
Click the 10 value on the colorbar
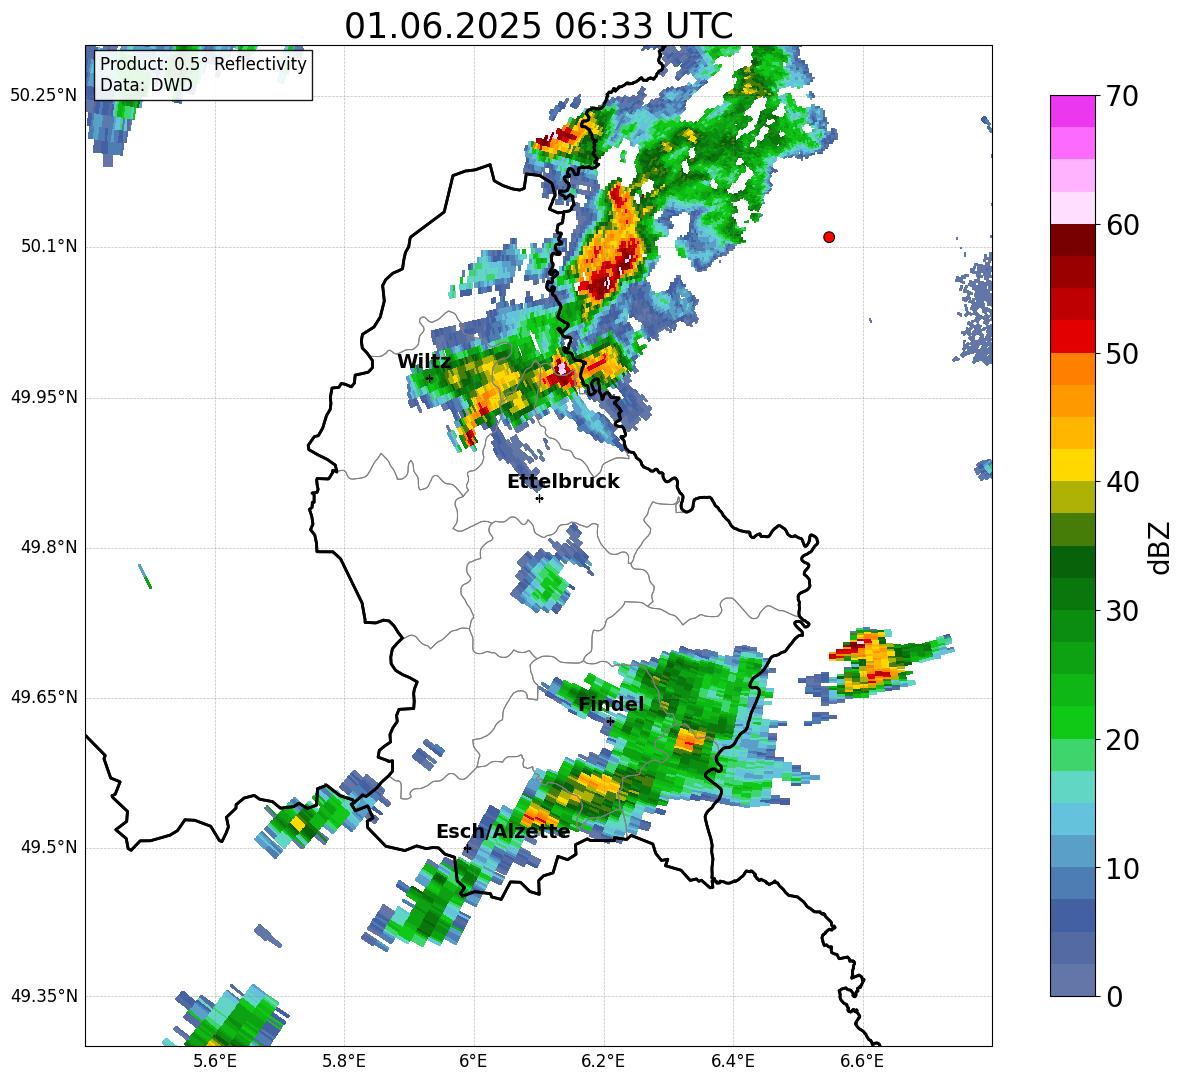tap(1122, 868)
